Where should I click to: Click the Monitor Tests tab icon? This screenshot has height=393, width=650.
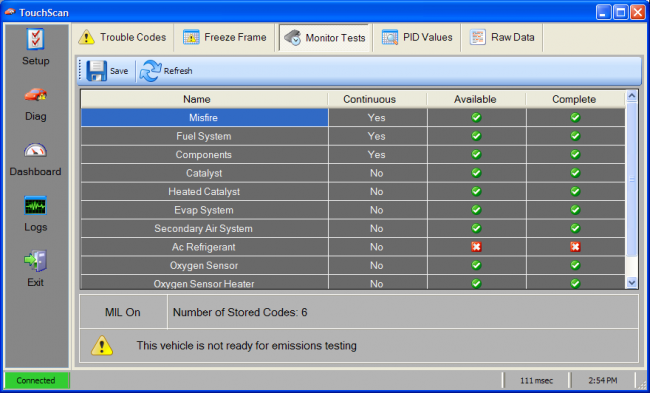[293, 37]
